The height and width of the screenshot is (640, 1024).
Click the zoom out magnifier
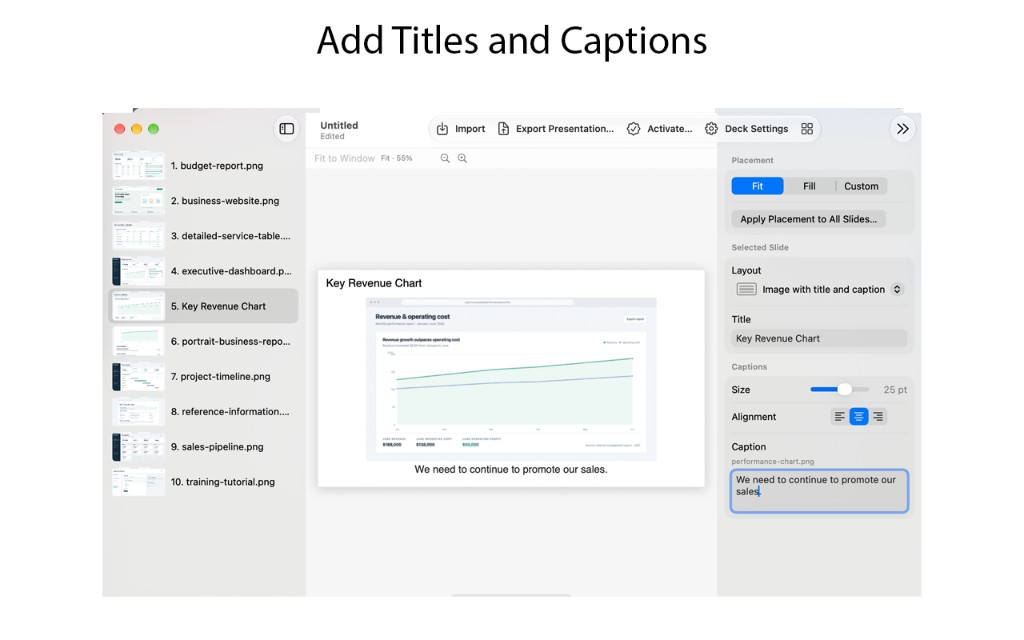tap(445, 158)
